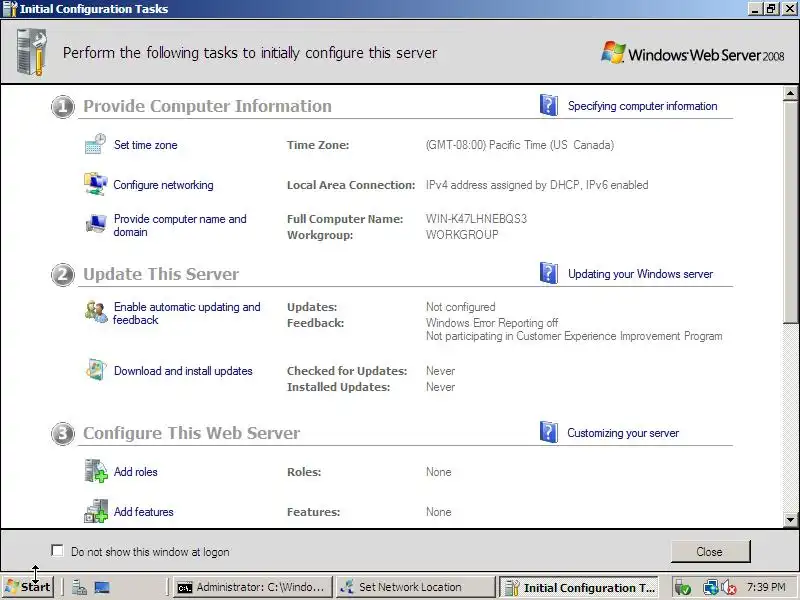Click the green shield tray icon

pyautogui.click(x=683, y=588)
